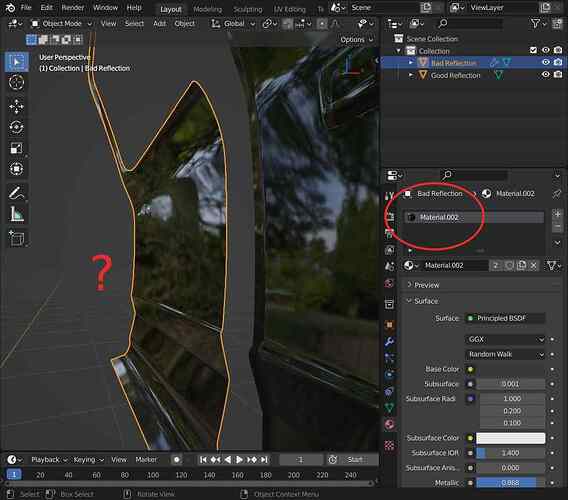Hide Bad Reflection in viewport
Screen dimensions: 568x500
546,62
